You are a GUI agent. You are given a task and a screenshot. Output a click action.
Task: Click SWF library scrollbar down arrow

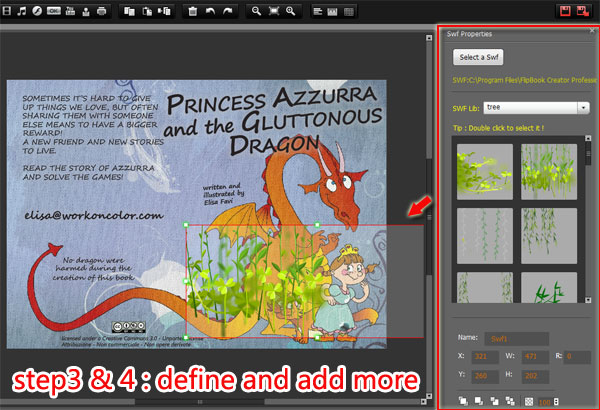[x=588, y=300]
